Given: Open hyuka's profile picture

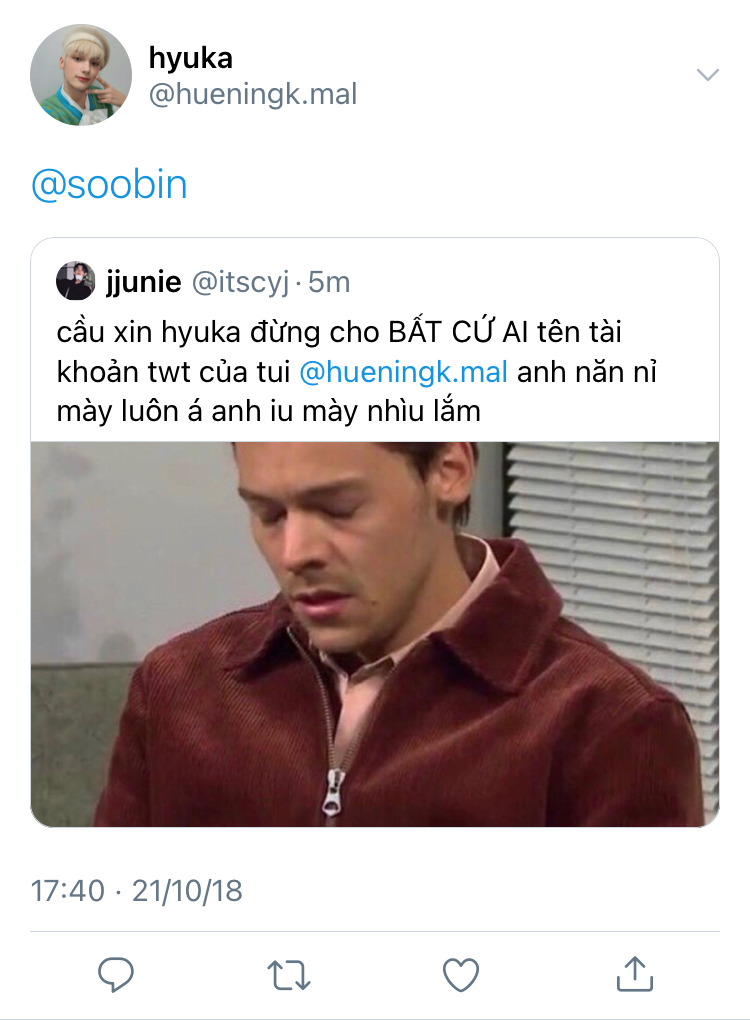Looking at the screenshot, I should [81, 75].
